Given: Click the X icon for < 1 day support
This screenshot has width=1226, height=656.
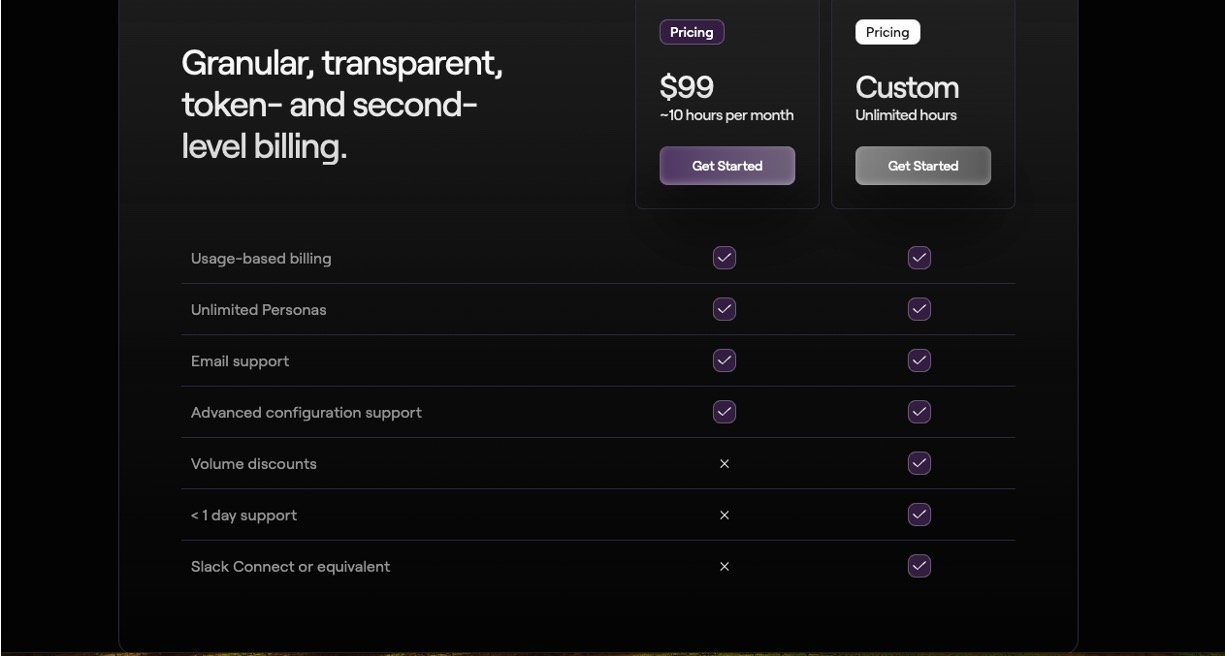Looking at the screenshot, I should coord(725,515).
